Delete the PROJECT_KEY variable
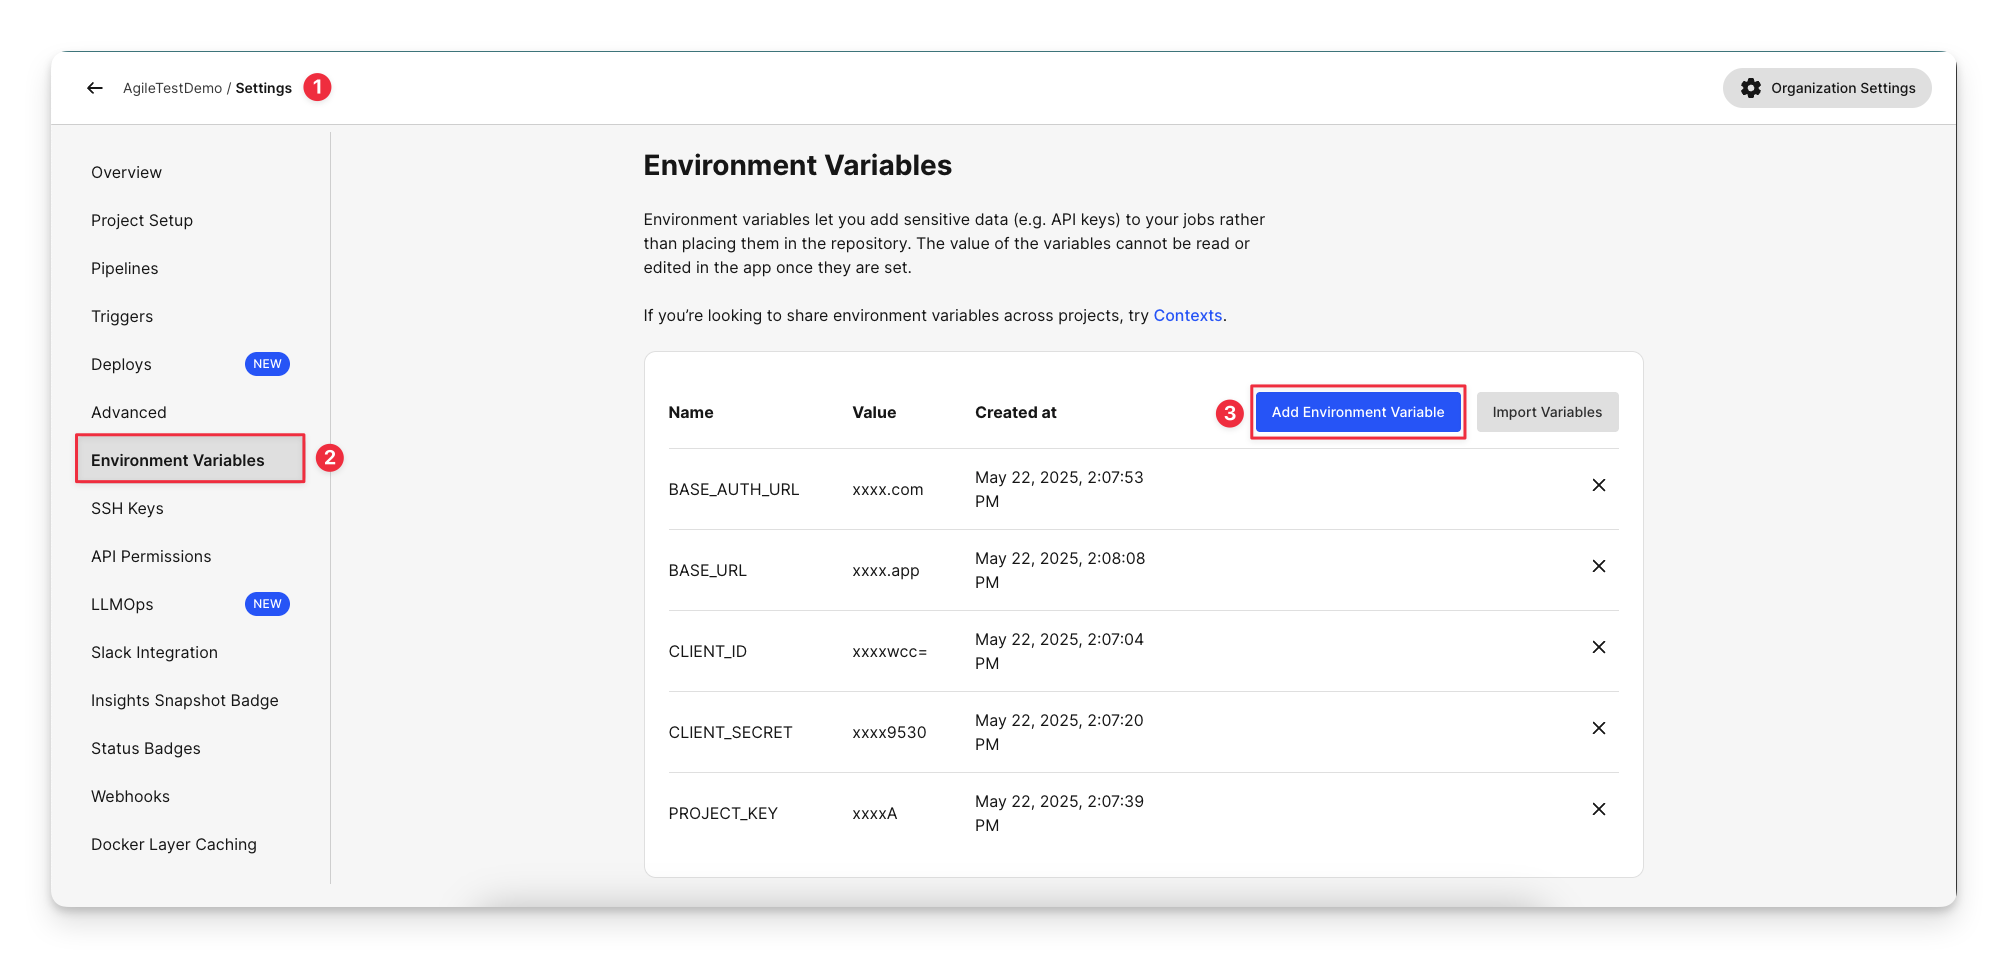 pyautogui.click(x=1598, y=809)
